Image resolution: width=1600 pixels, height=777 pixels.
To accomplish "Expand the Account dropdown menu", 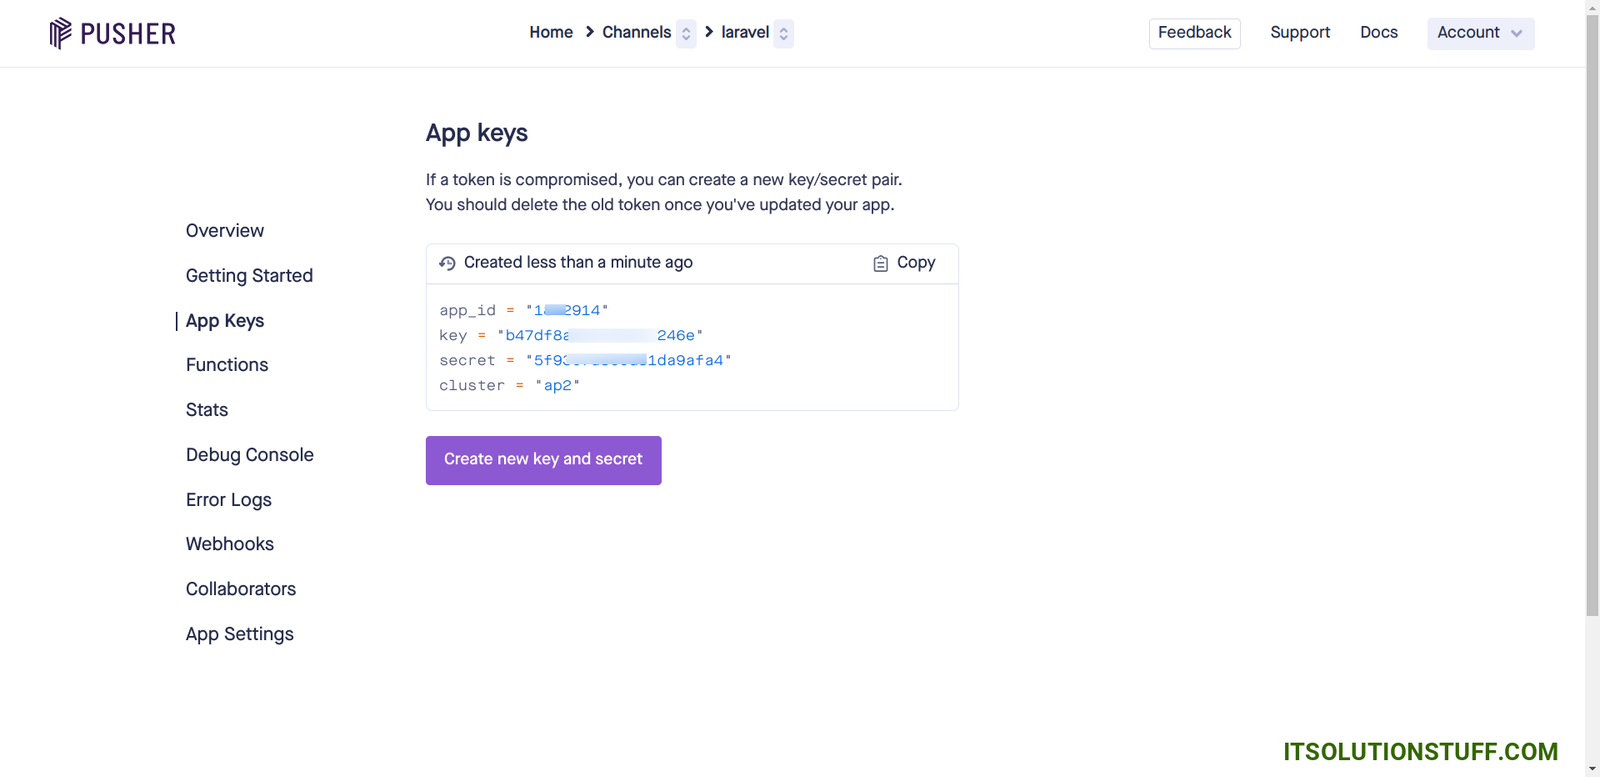I will [1480, 33].
